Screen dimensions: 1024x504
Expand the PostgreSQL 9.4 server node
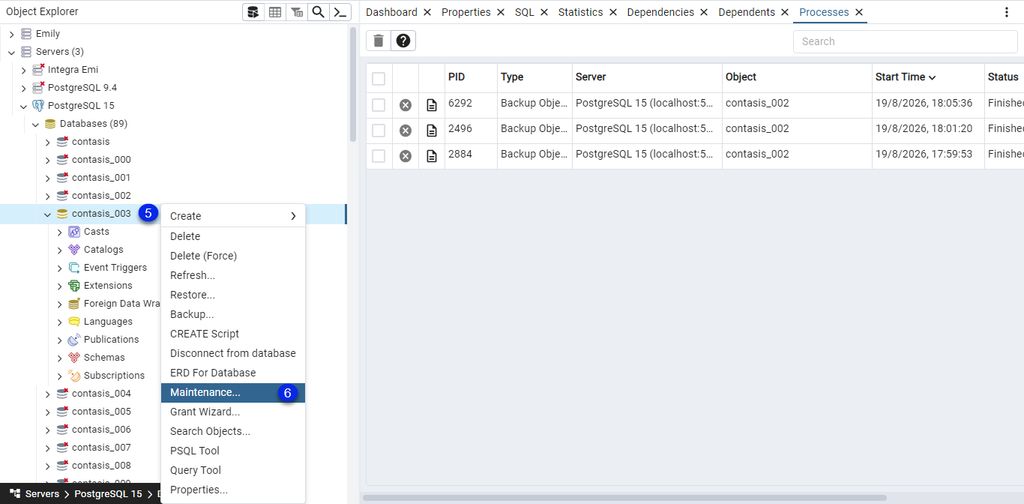coord(24,87)
